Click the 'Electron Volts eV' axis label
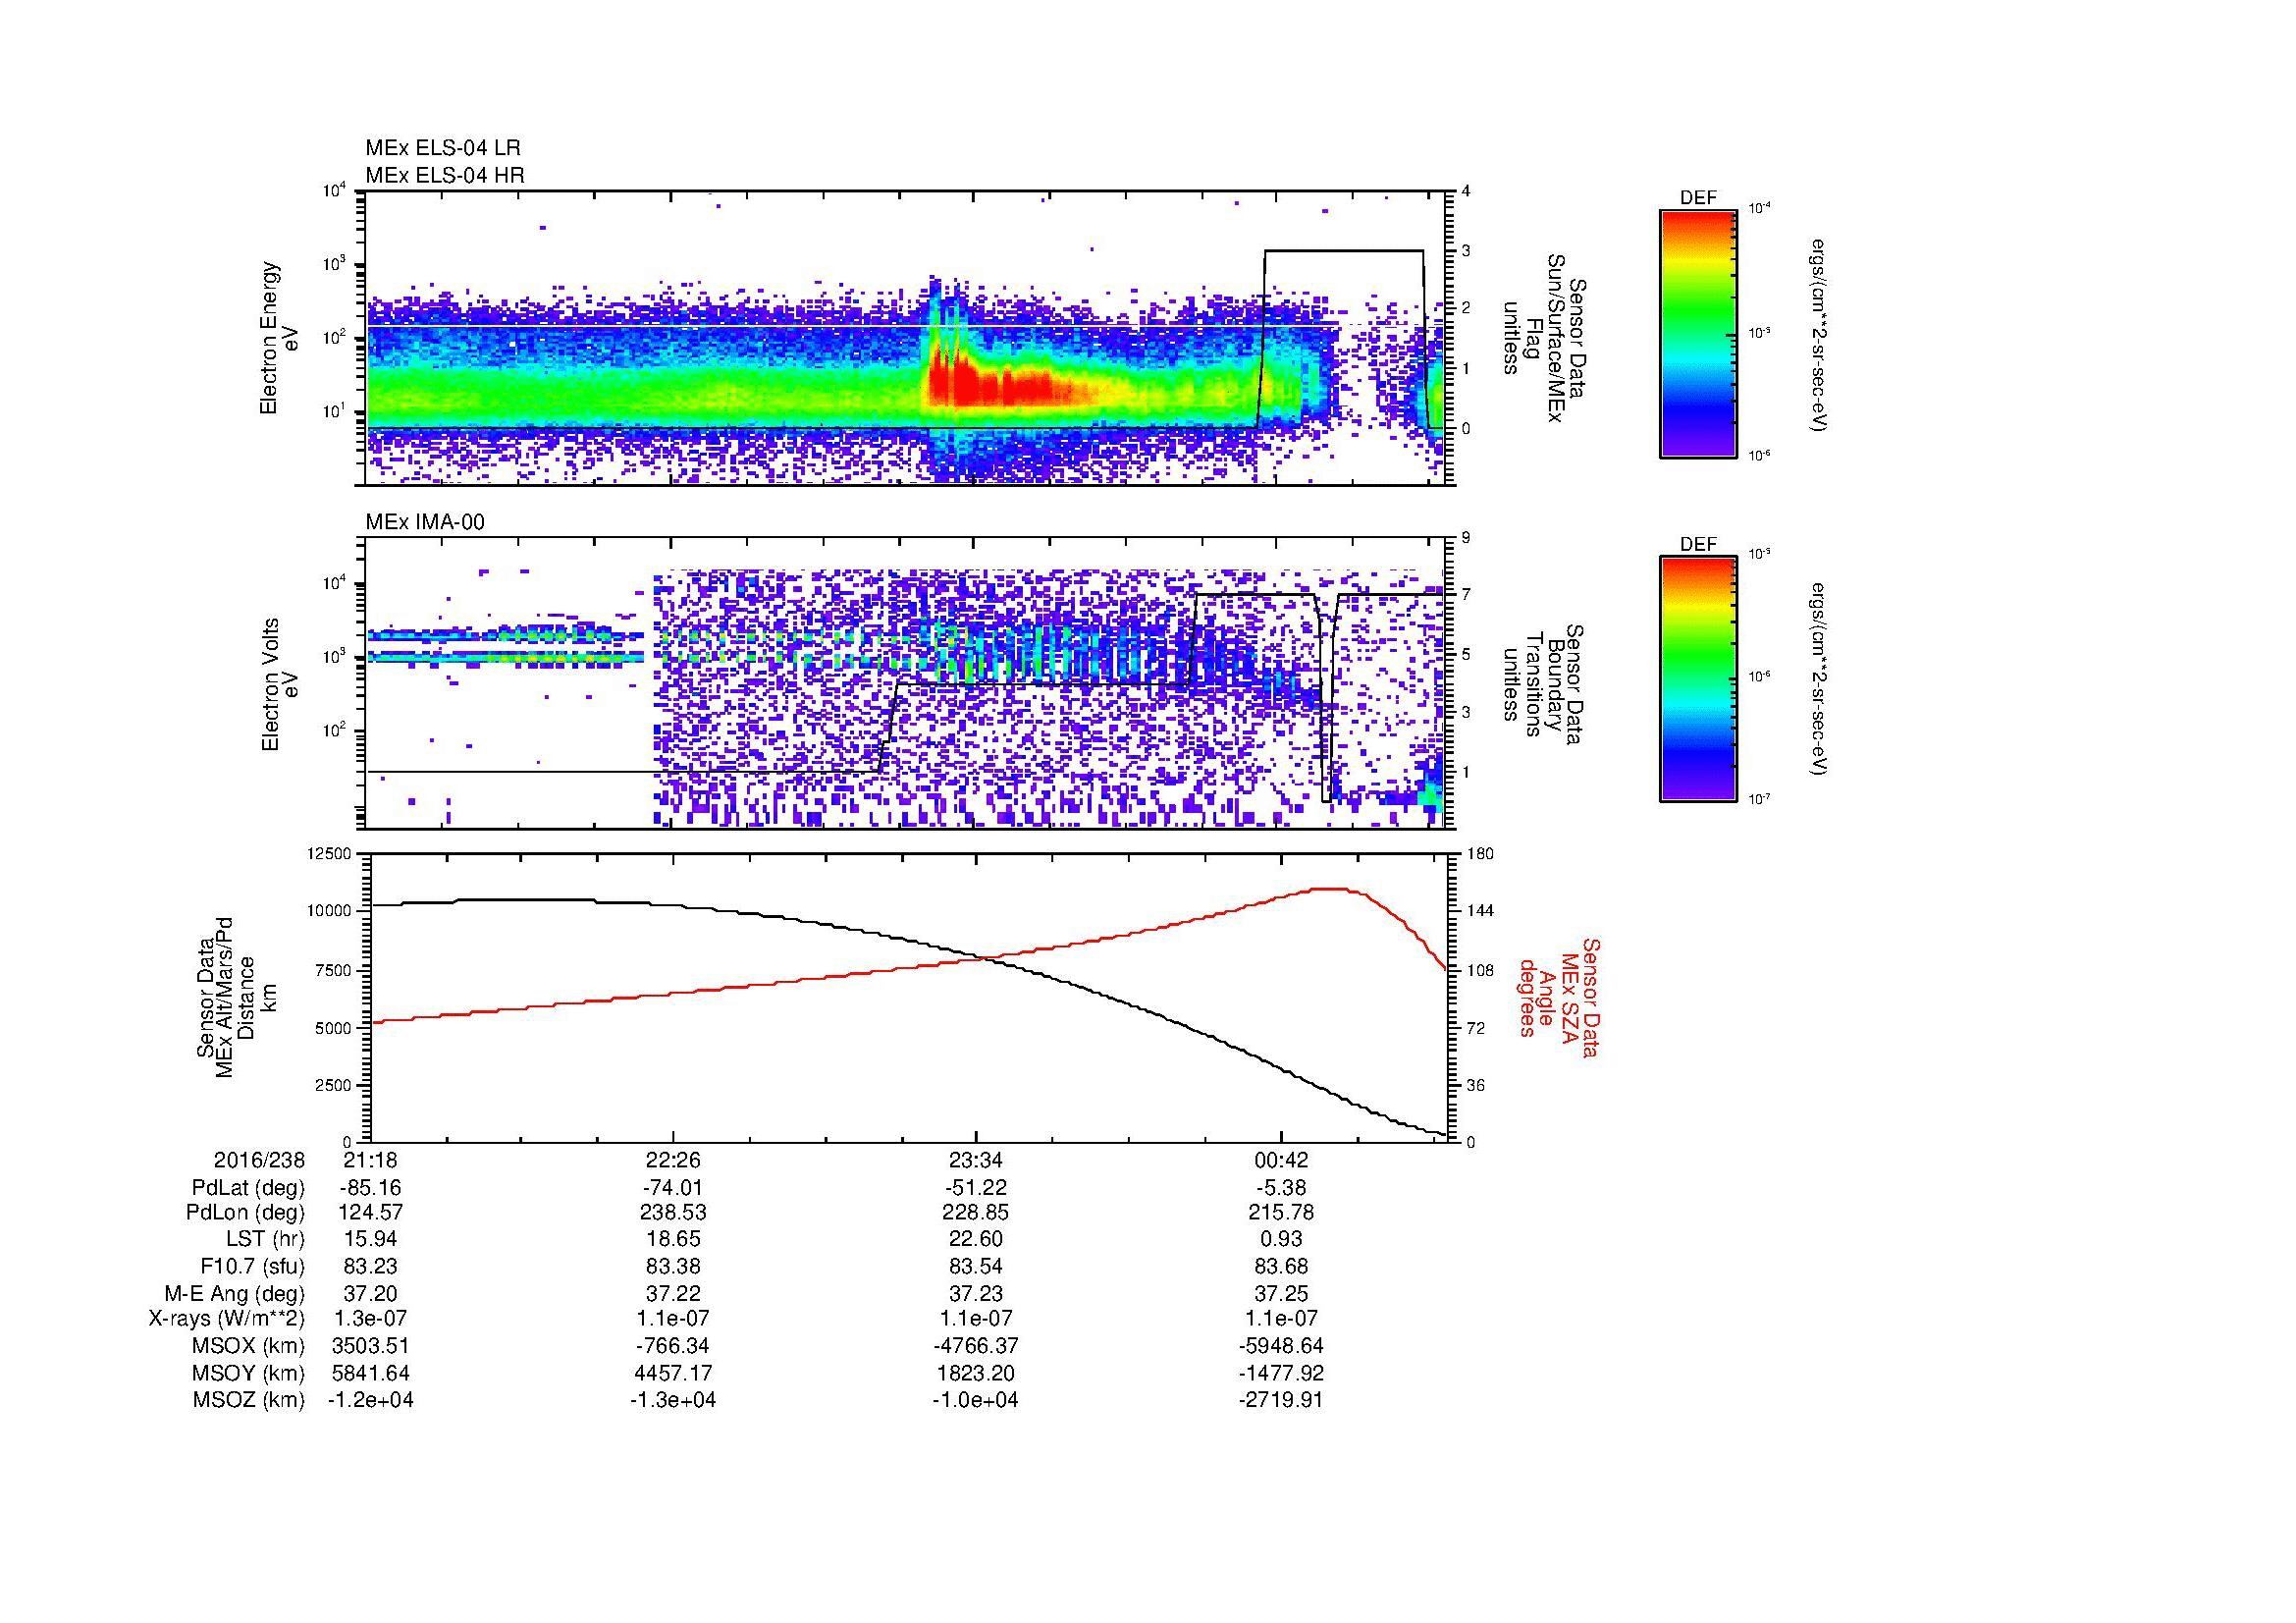Screen dimensions: 2296x1623 [x=280, y=684]
